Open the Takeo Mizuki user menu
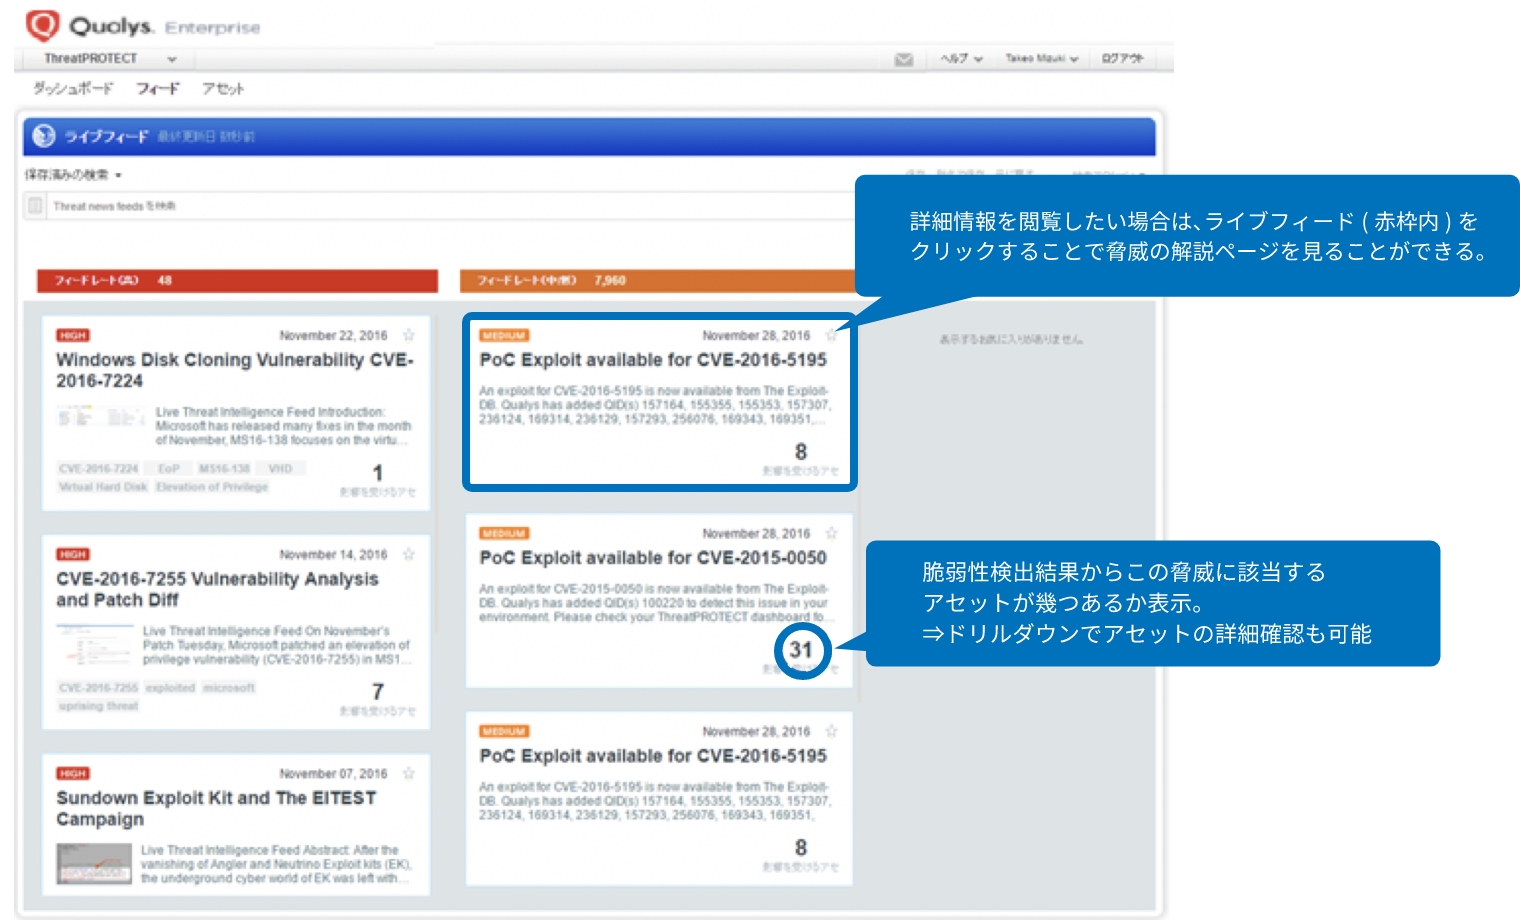 click(x=1042, y=59)
